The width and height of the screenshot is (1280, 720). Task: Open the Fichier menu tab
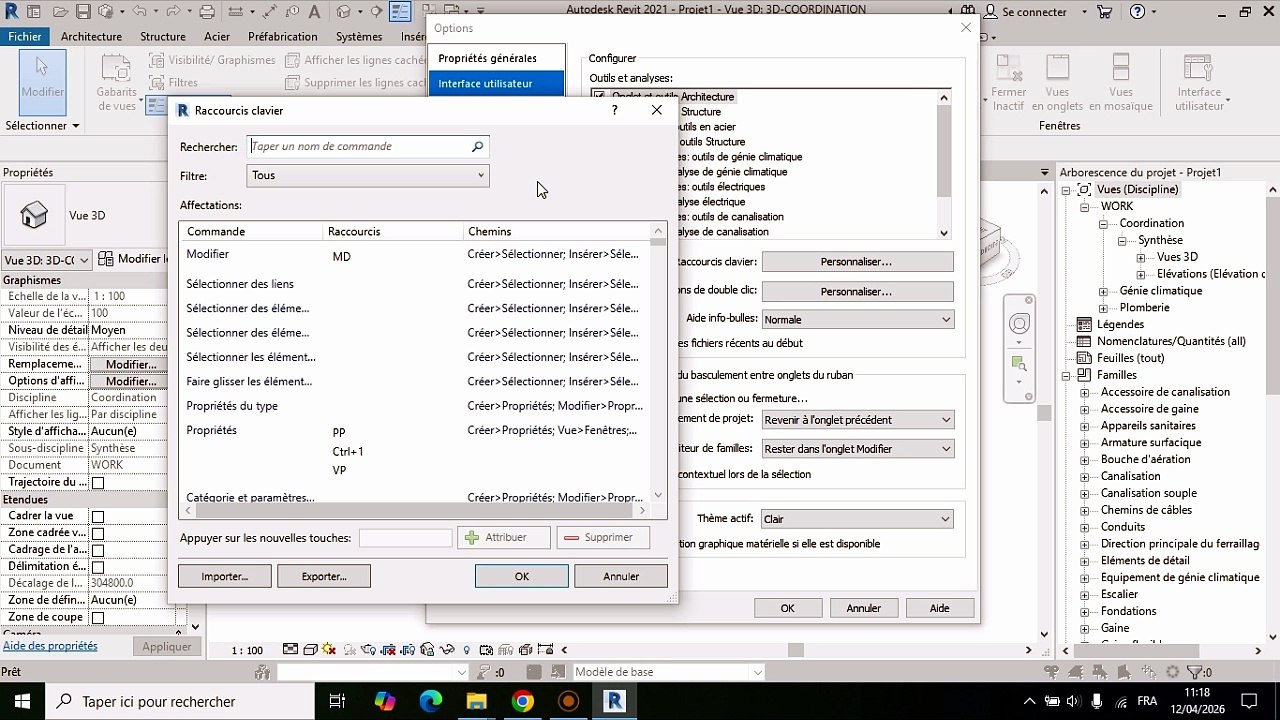coord(25,37)
